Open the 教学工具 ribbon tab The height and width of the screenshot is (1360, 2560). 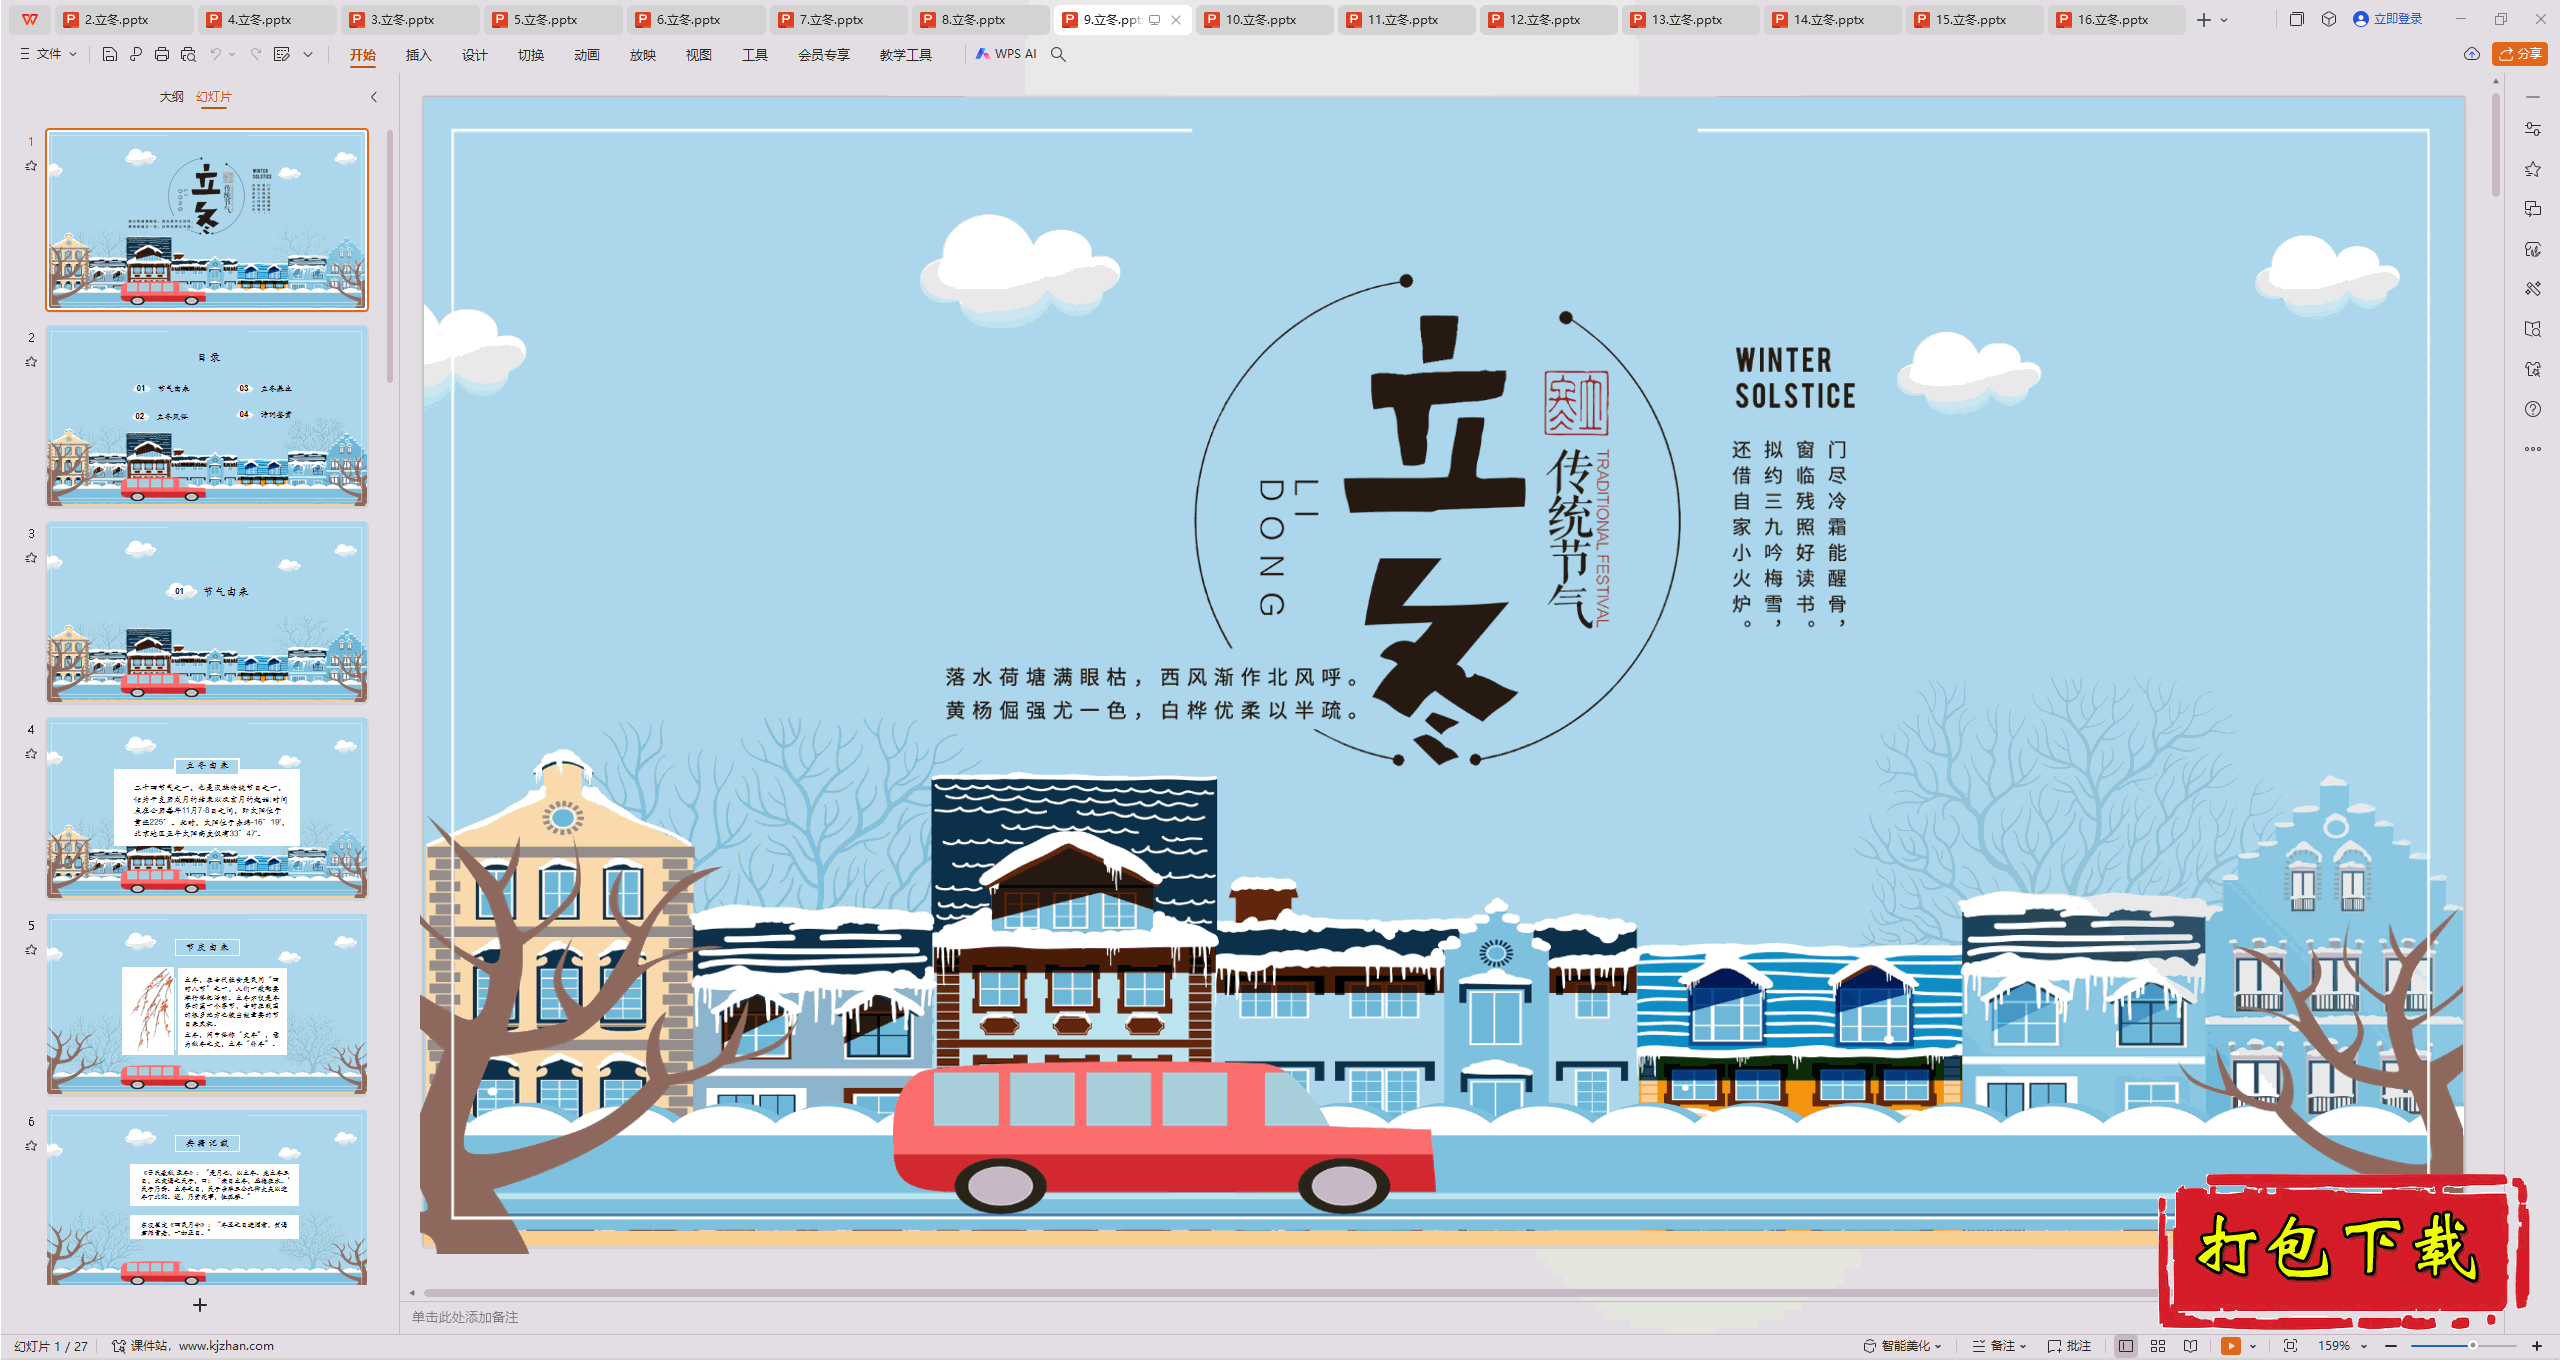[905, 55]
